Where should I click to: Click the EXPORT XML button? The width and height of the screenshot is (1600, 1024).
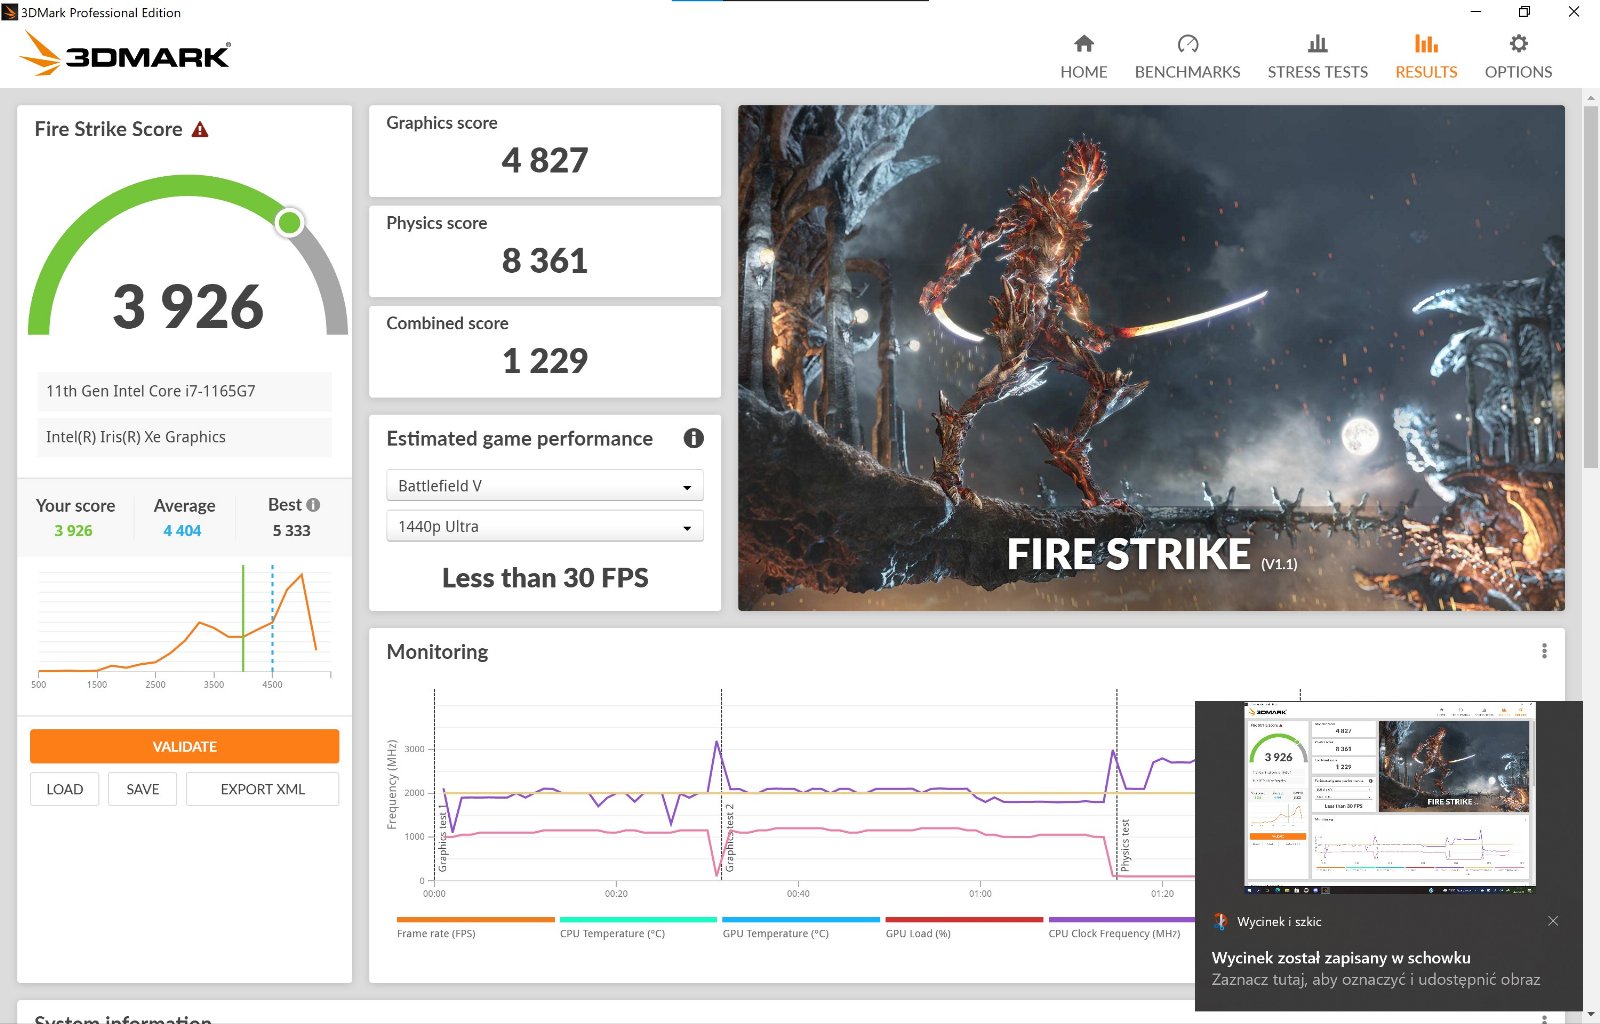(x=262, y=789)
